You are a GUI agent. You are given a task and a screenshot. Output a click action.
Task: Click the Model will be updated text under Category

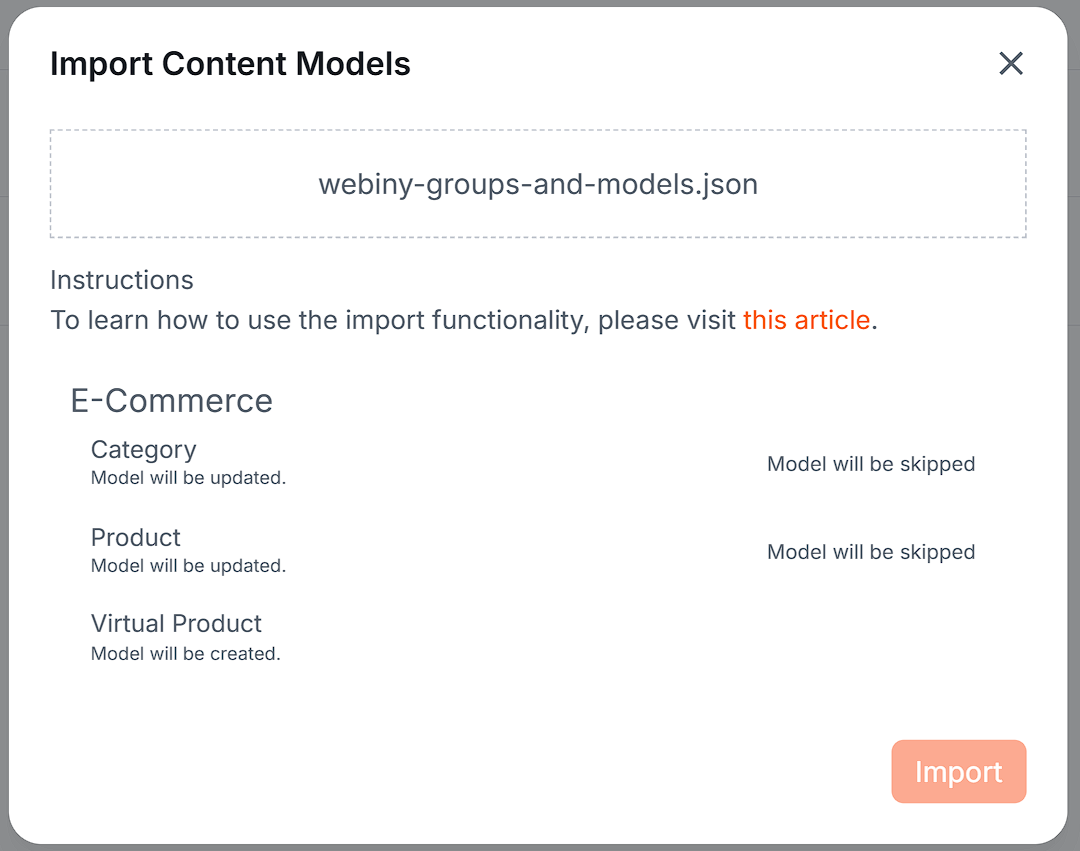[188, 478]
